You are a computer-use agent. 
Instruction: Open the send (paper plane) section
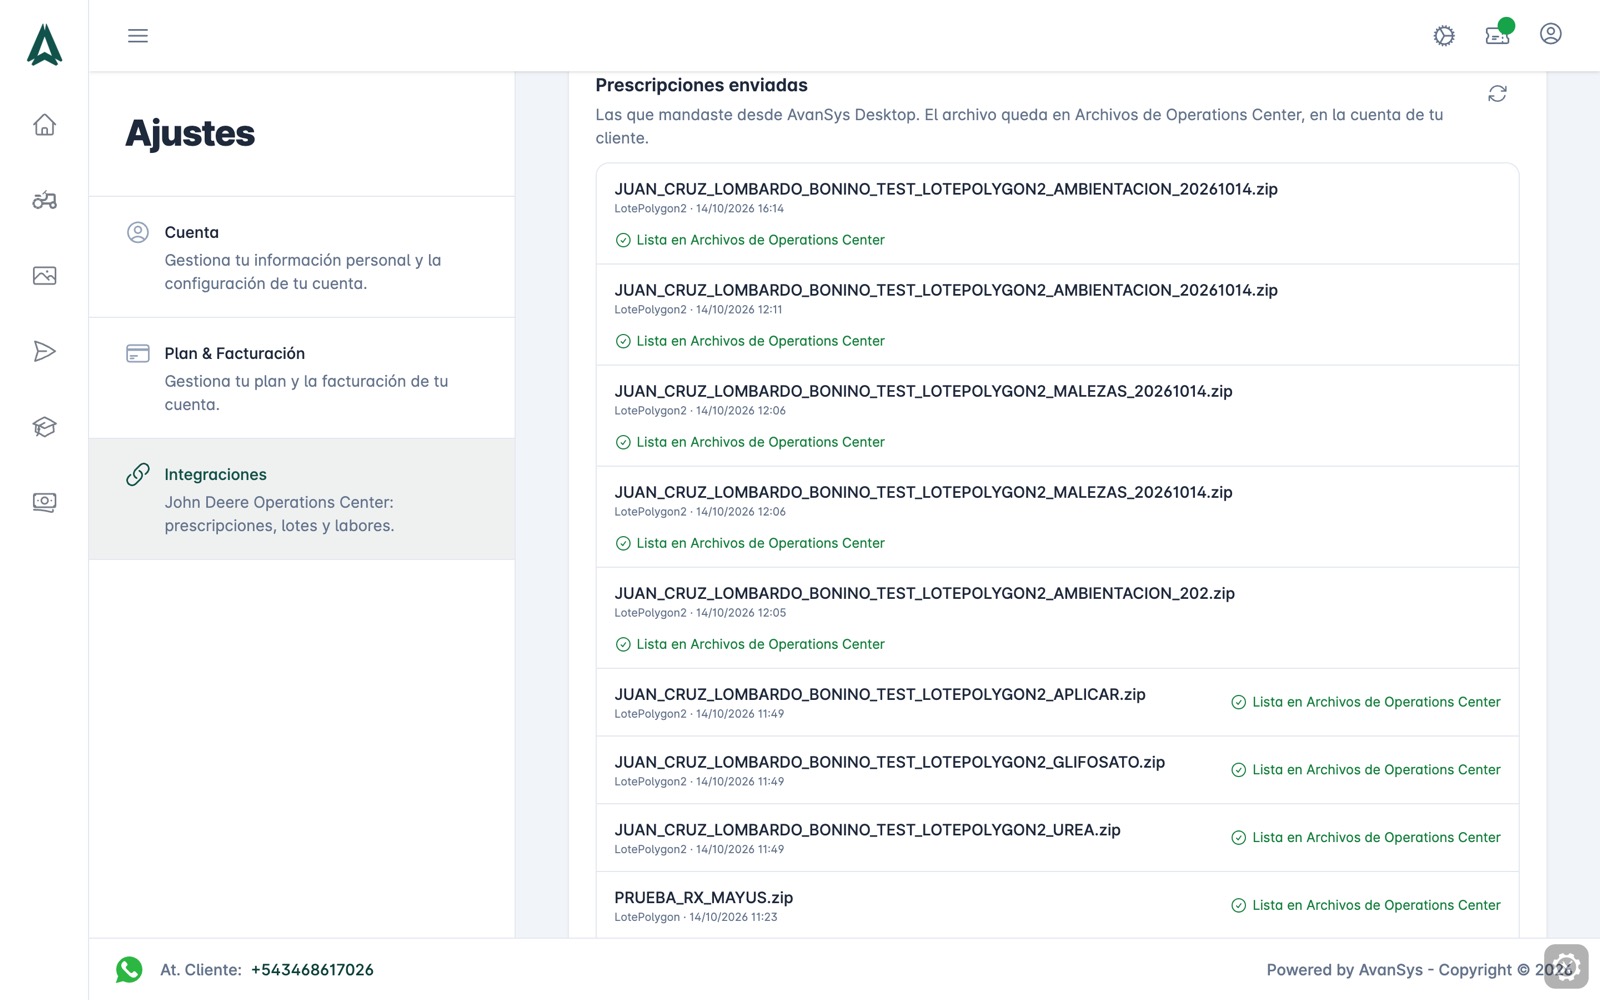(x=44, y=351)
